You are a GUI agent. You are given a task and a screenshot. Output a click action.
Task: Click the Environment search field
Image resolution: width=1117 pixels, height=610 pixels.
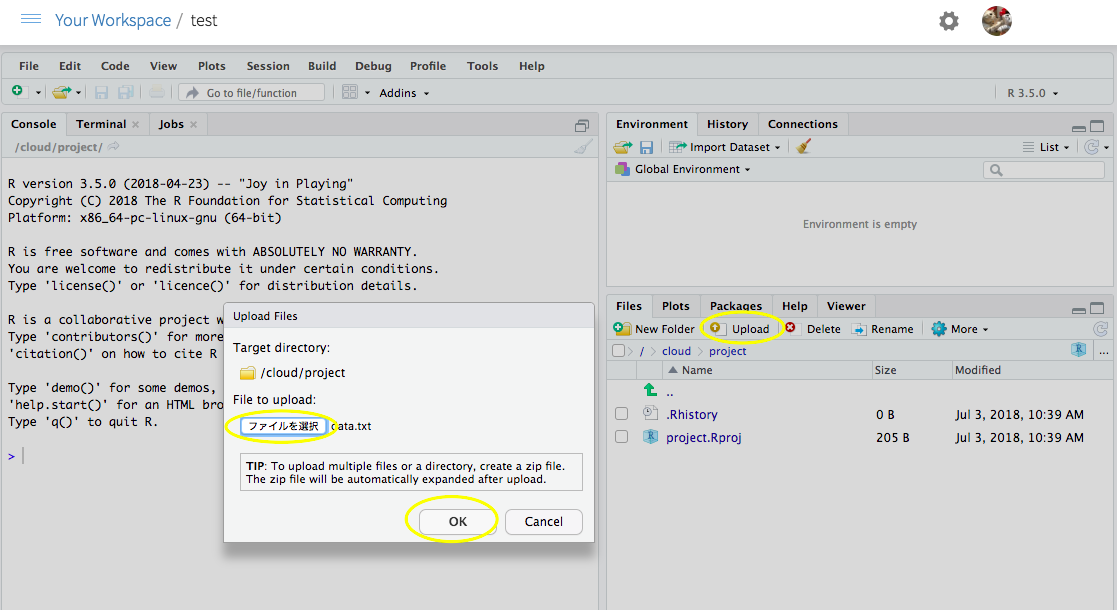(x=1043, y=168)
